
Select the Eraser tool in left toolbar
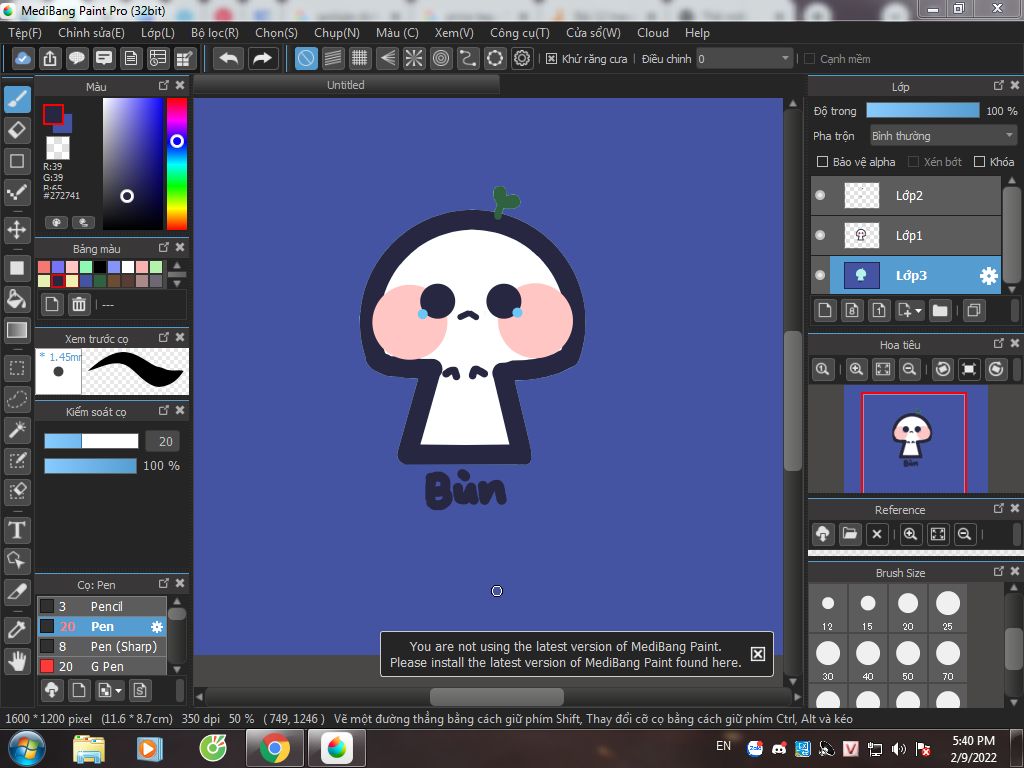click(x=17, y=130)
